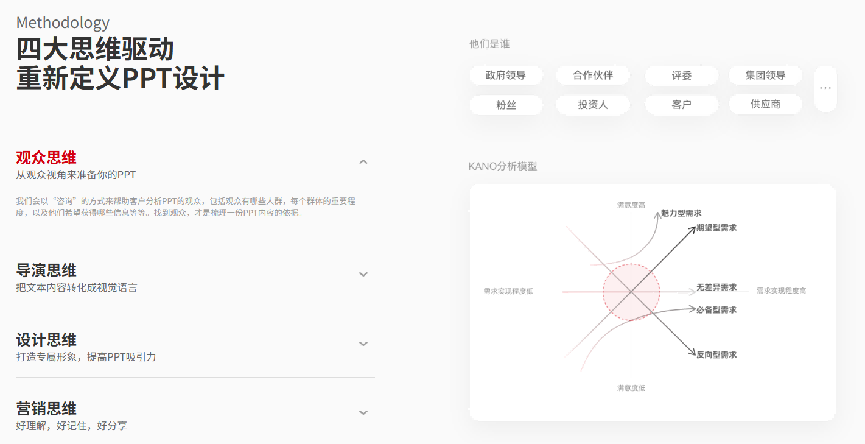This screenshot has height=444, width=865.
Task: Expand the 设计思维 chevron arrow
Action: coord(363,343)
